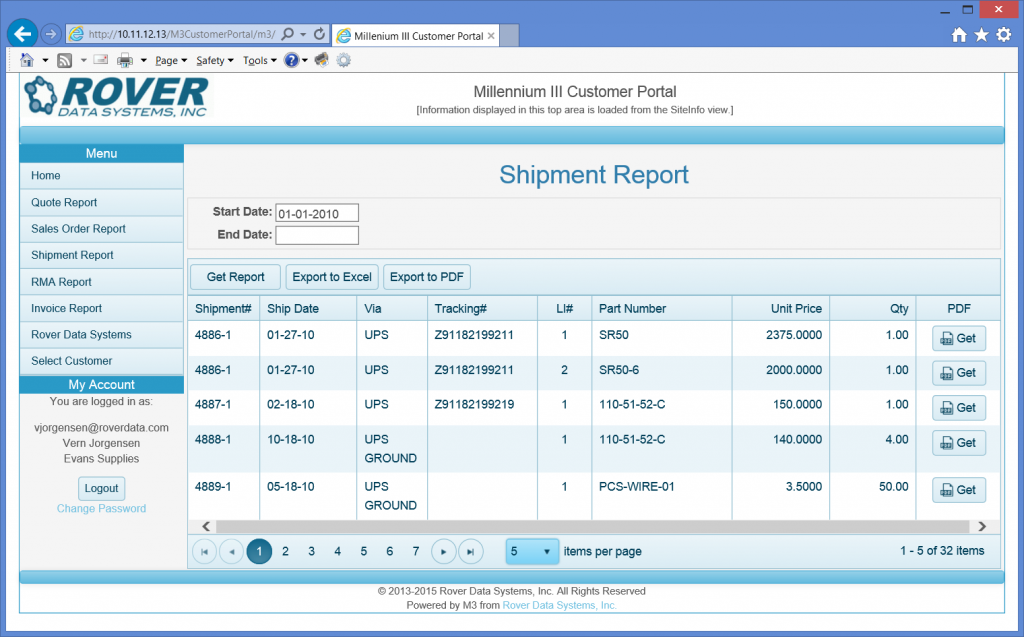This screenshot has height=637, width=1024.
Task: Close the Millenium III Customer Portal tab
Action: [x=491, y=36]
